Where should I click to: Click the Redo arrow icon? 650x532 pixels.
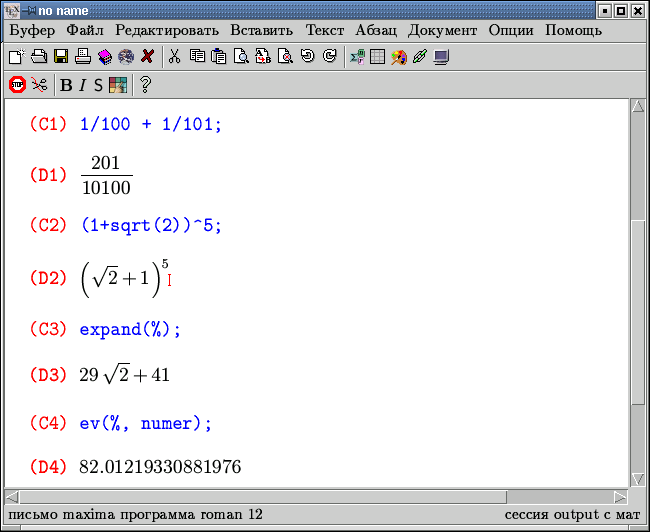(x=329, y=57)
